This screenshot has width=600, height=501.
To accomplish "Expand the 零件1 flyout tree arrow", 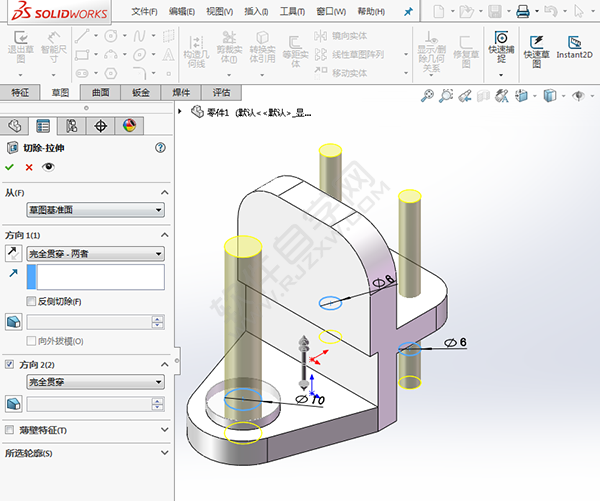I will [180, 111].
